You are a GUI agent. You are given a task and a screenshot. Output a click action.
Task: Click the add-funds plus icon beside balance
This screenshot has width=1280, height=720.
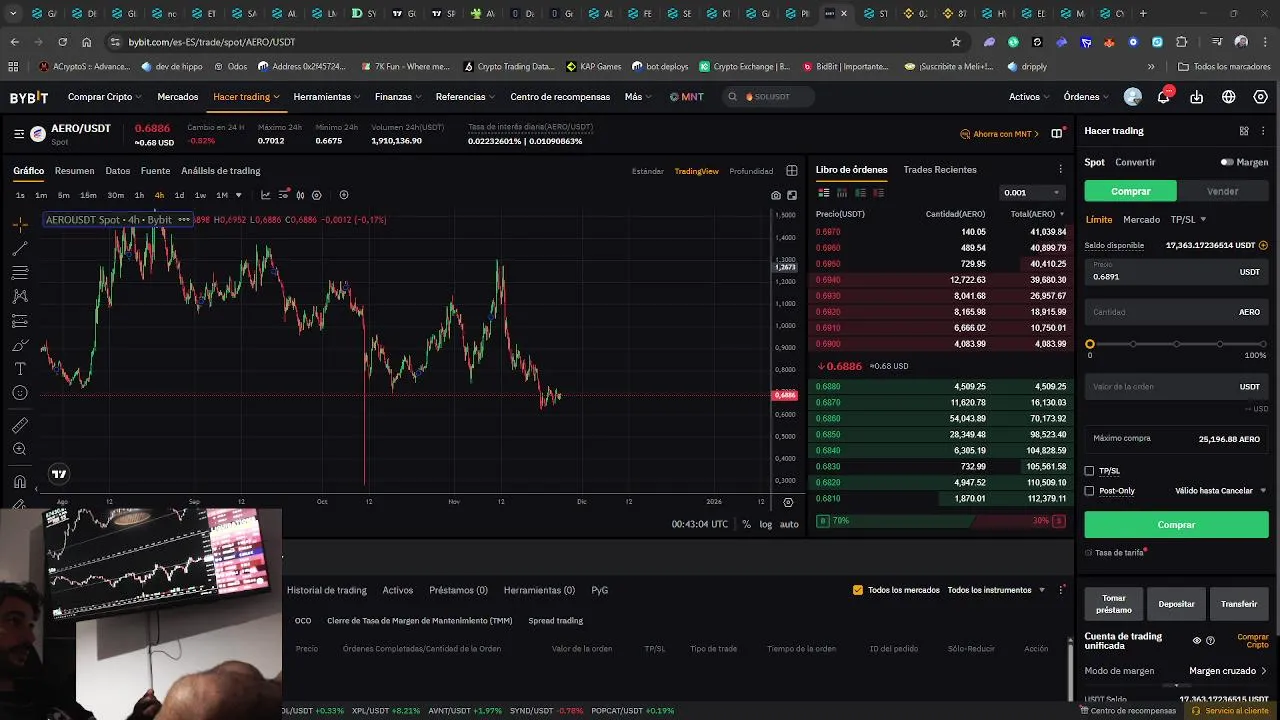click(x=1263, y=245)
